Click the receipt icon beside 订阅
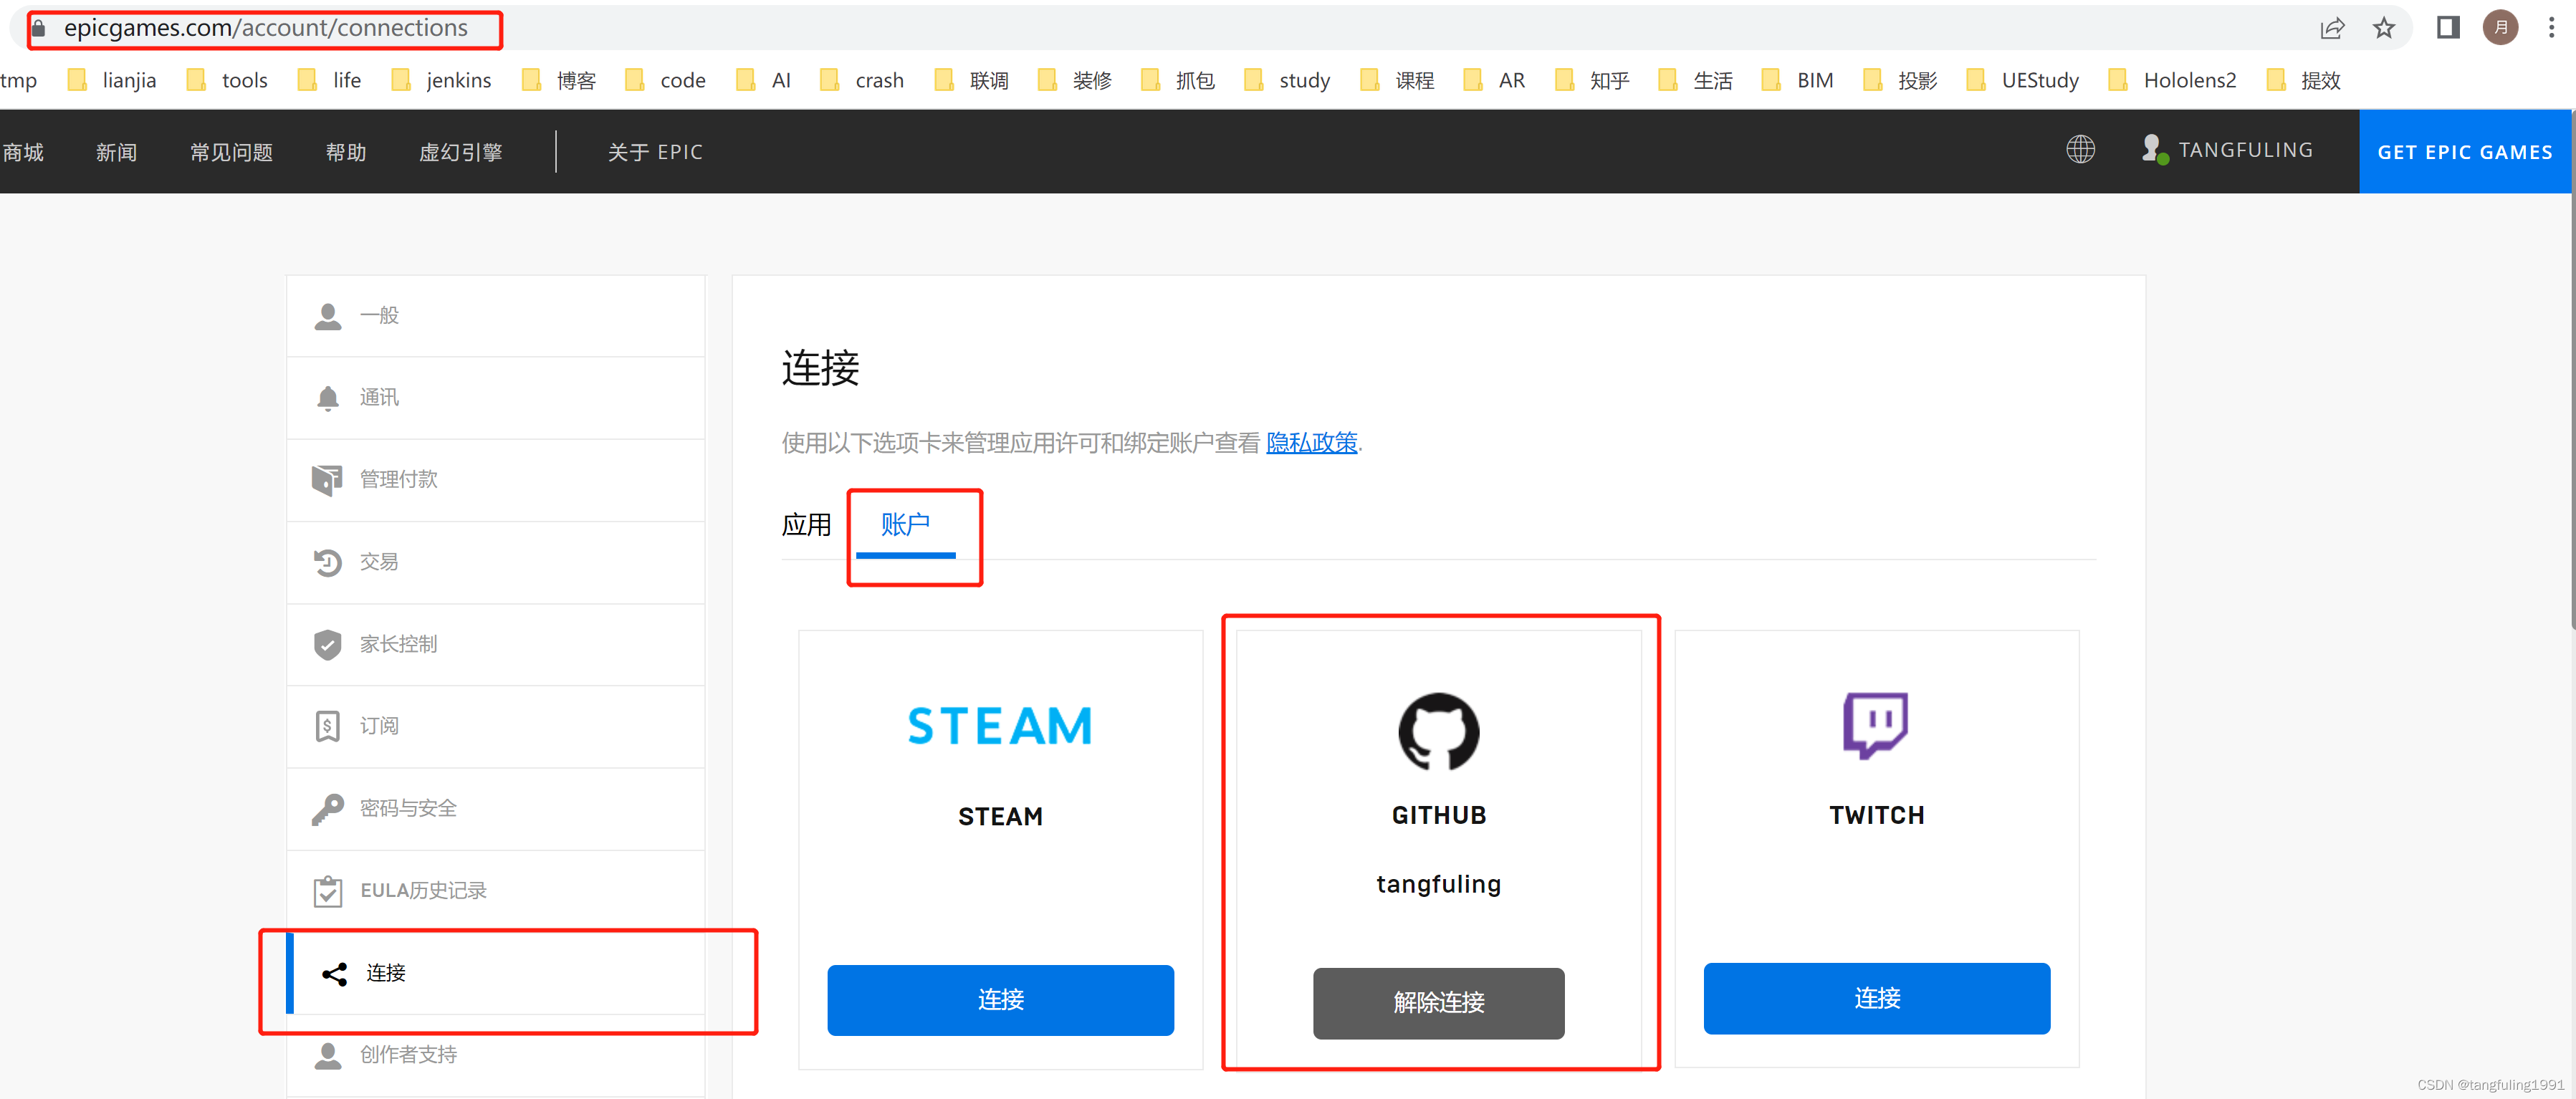The height and width of the screenshot is (1099, 2576). tap(327, 726)
